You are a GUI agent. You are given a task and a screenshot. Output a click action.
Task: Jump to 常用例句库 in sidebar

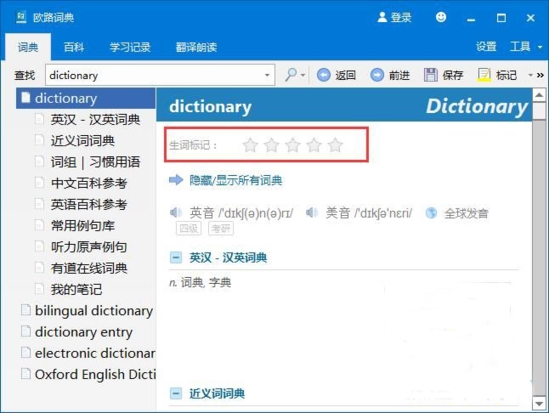[x=83, y=226]
